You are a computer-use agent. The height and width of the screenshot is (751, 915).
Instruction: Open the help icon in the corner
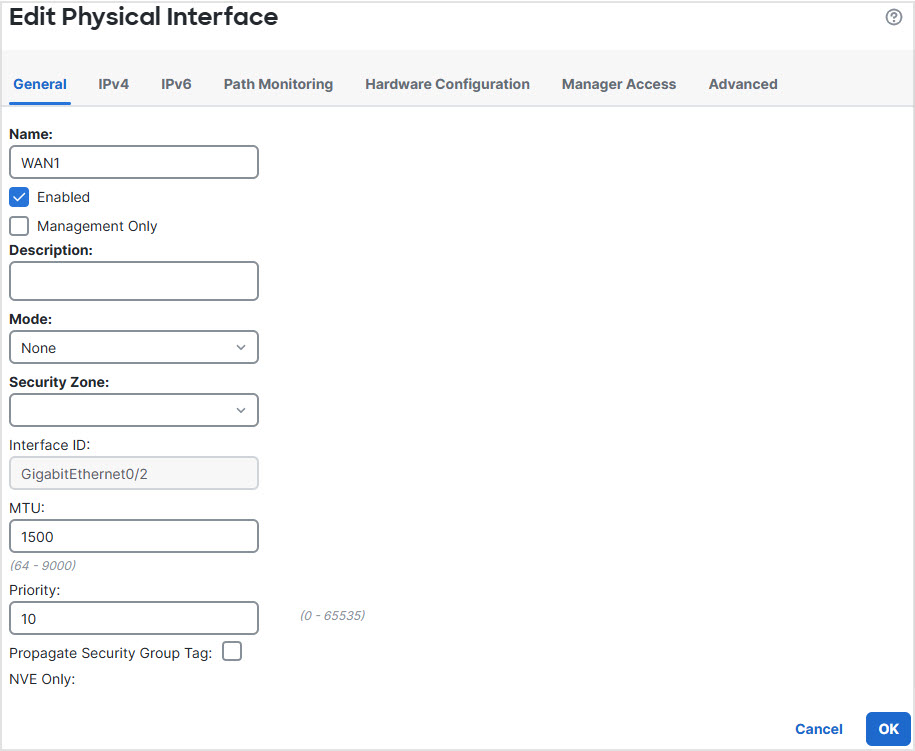pyautogui.click(x=892, y=17)
